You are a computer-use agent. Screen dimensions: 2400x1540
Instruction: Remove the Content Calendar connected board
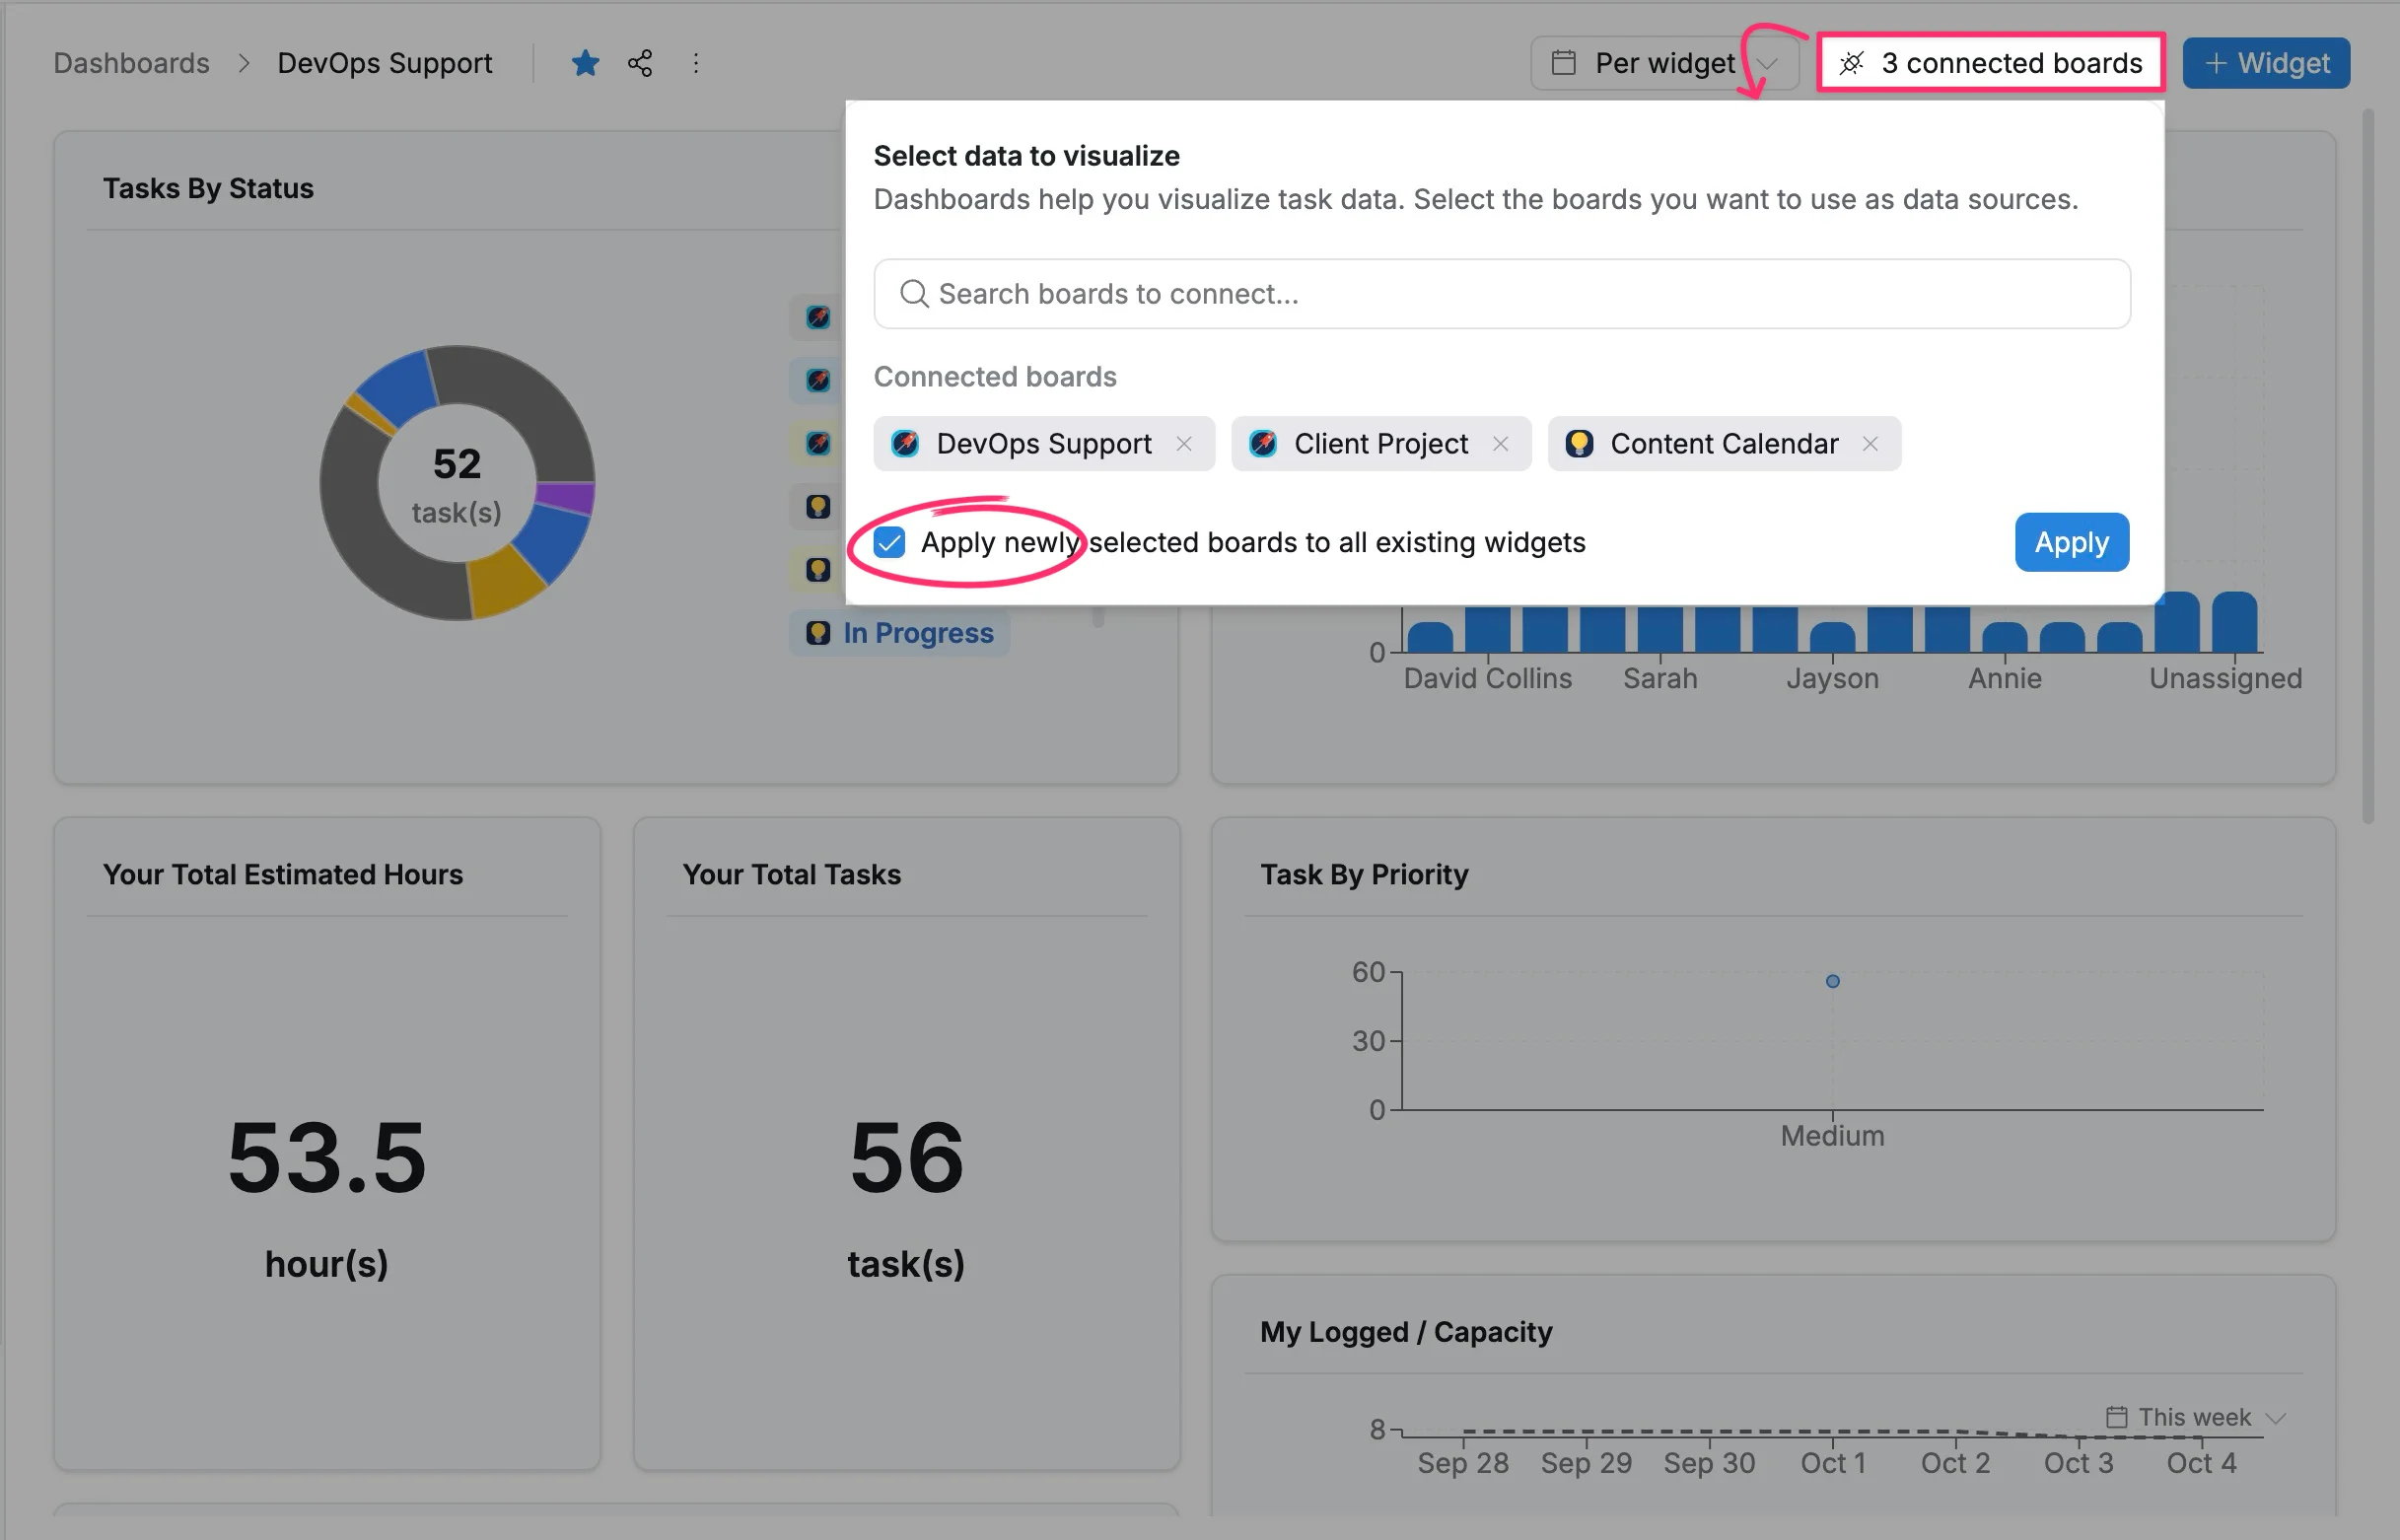1870,443
